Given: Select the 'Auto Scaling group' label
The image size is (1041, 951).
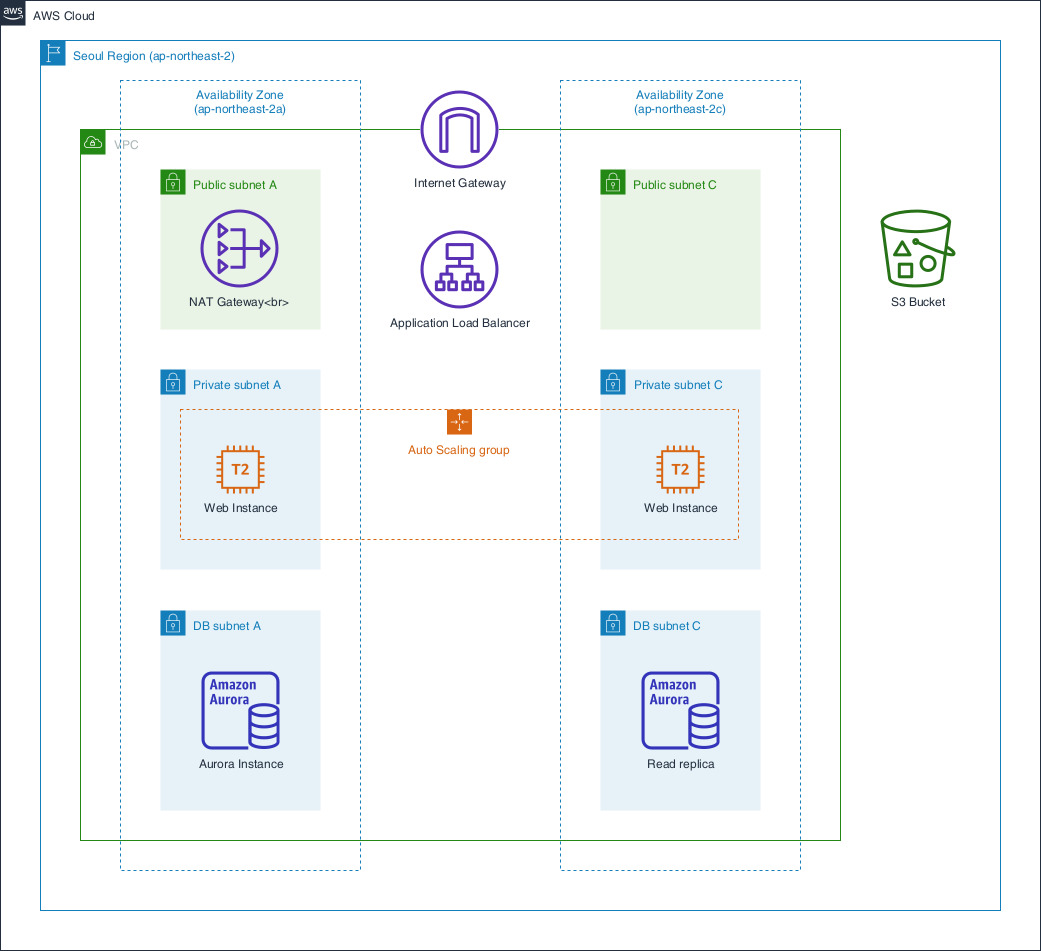Looking at the screenshot, I should click(459, 450).
